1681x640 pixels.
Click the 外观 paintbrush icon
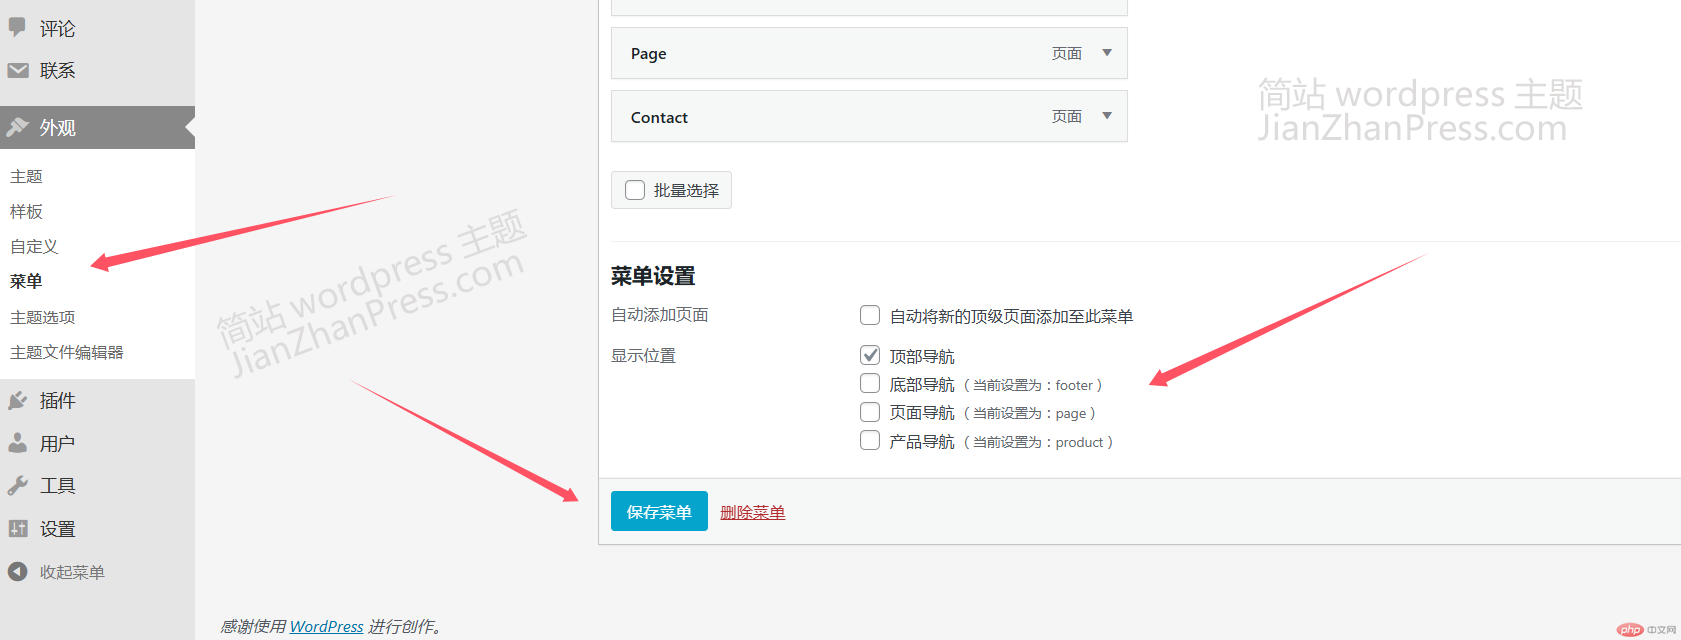click(18, 127)
